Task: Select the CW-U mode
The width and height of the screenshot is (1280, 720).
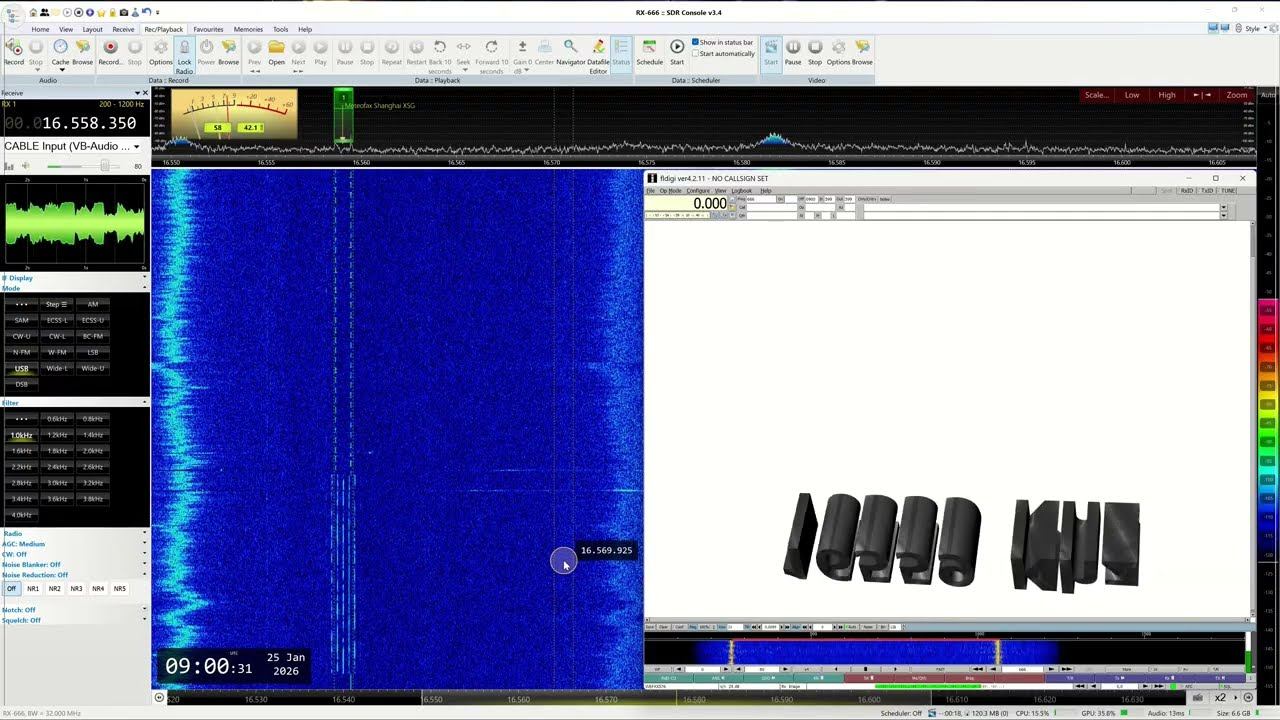Action: [x=21, y=336]
